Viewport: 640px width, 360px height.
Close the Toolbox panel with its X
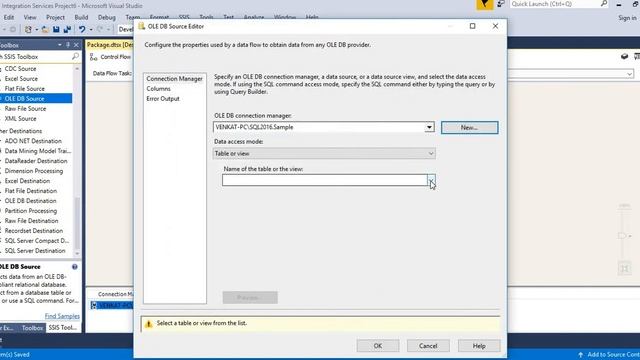pos(76,45)
